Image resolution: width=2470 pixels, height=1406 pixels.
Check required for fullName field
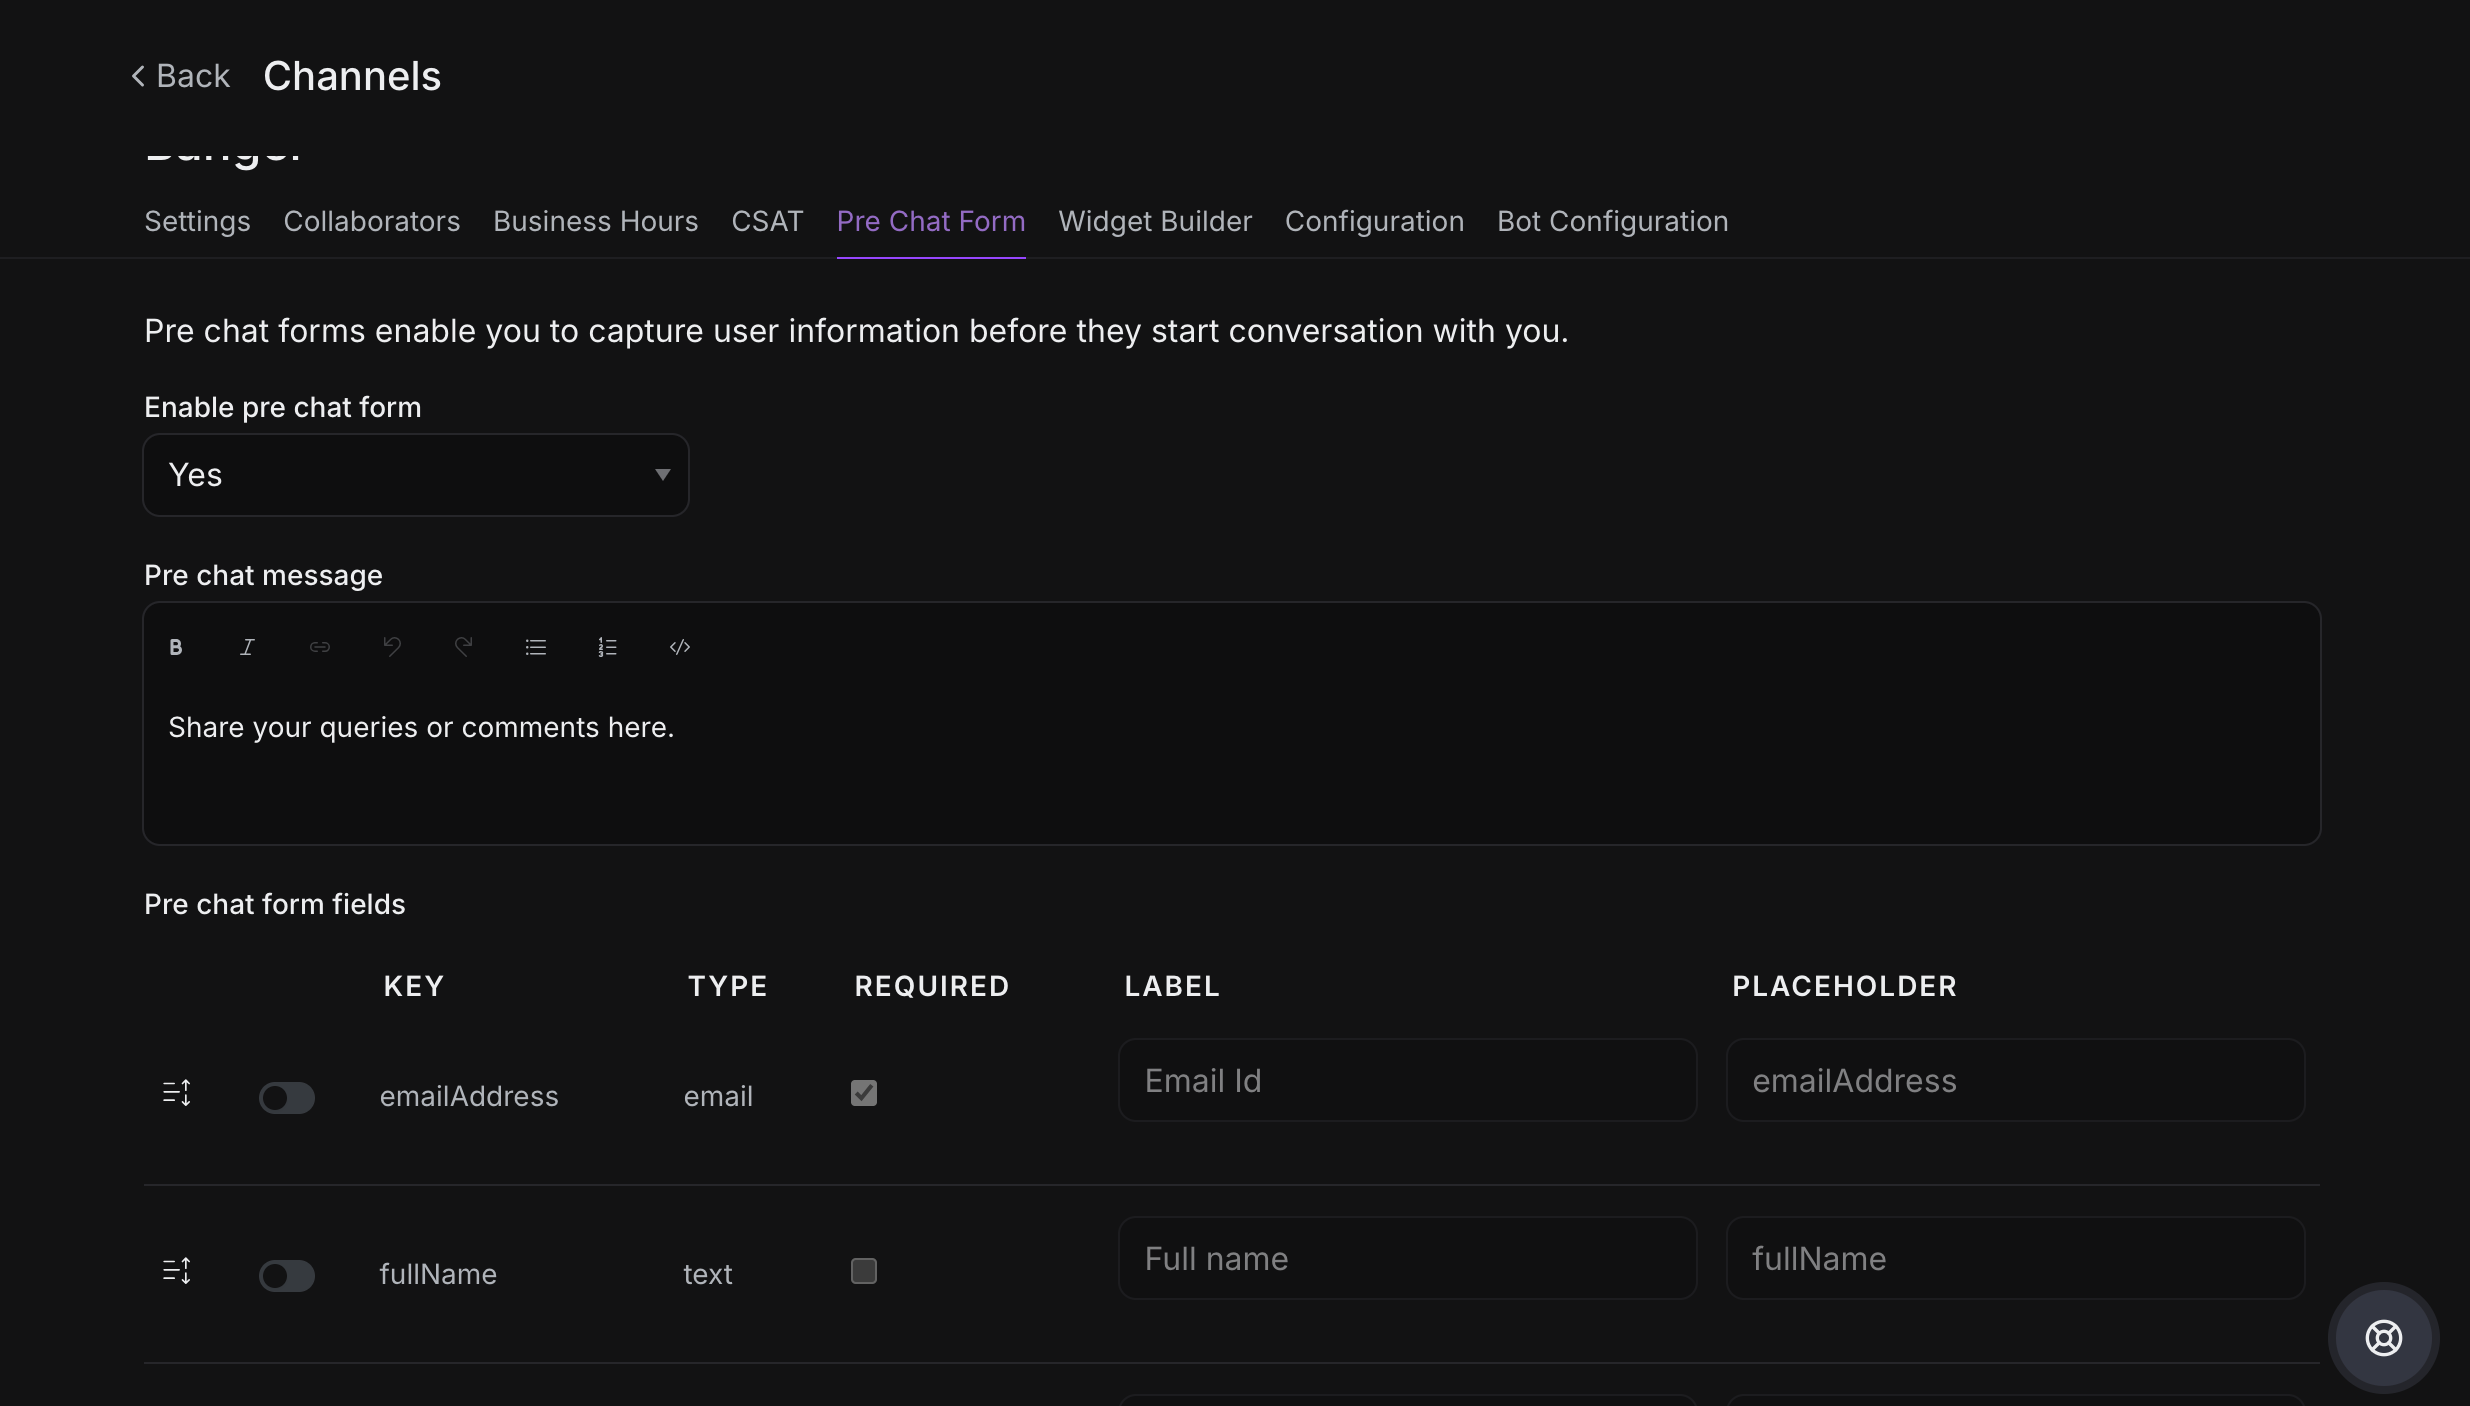[864, 1271]
